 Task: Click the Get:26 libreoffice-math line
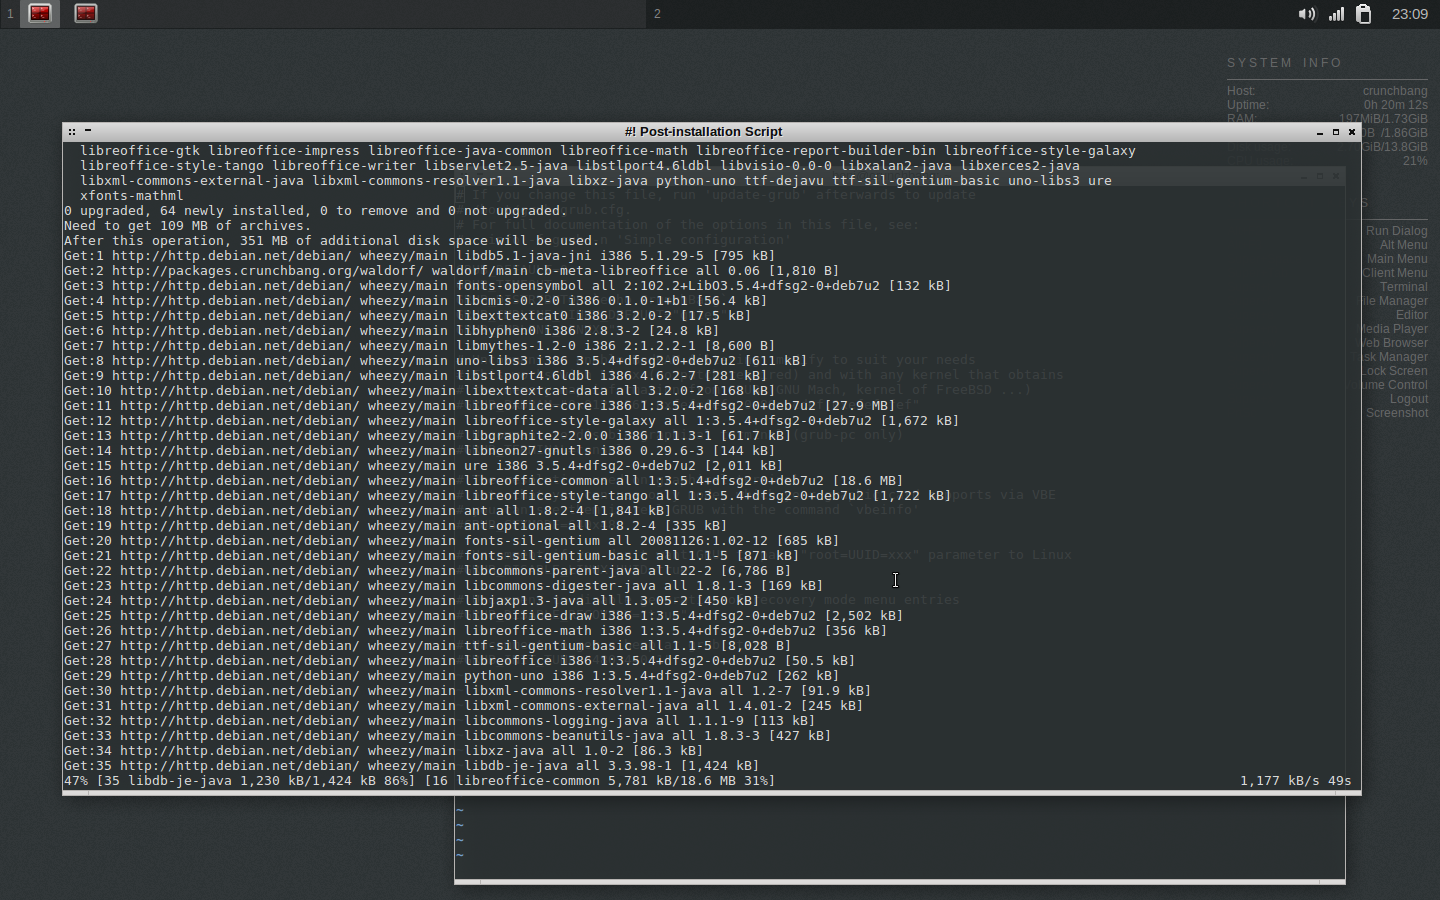pos(476,631)
